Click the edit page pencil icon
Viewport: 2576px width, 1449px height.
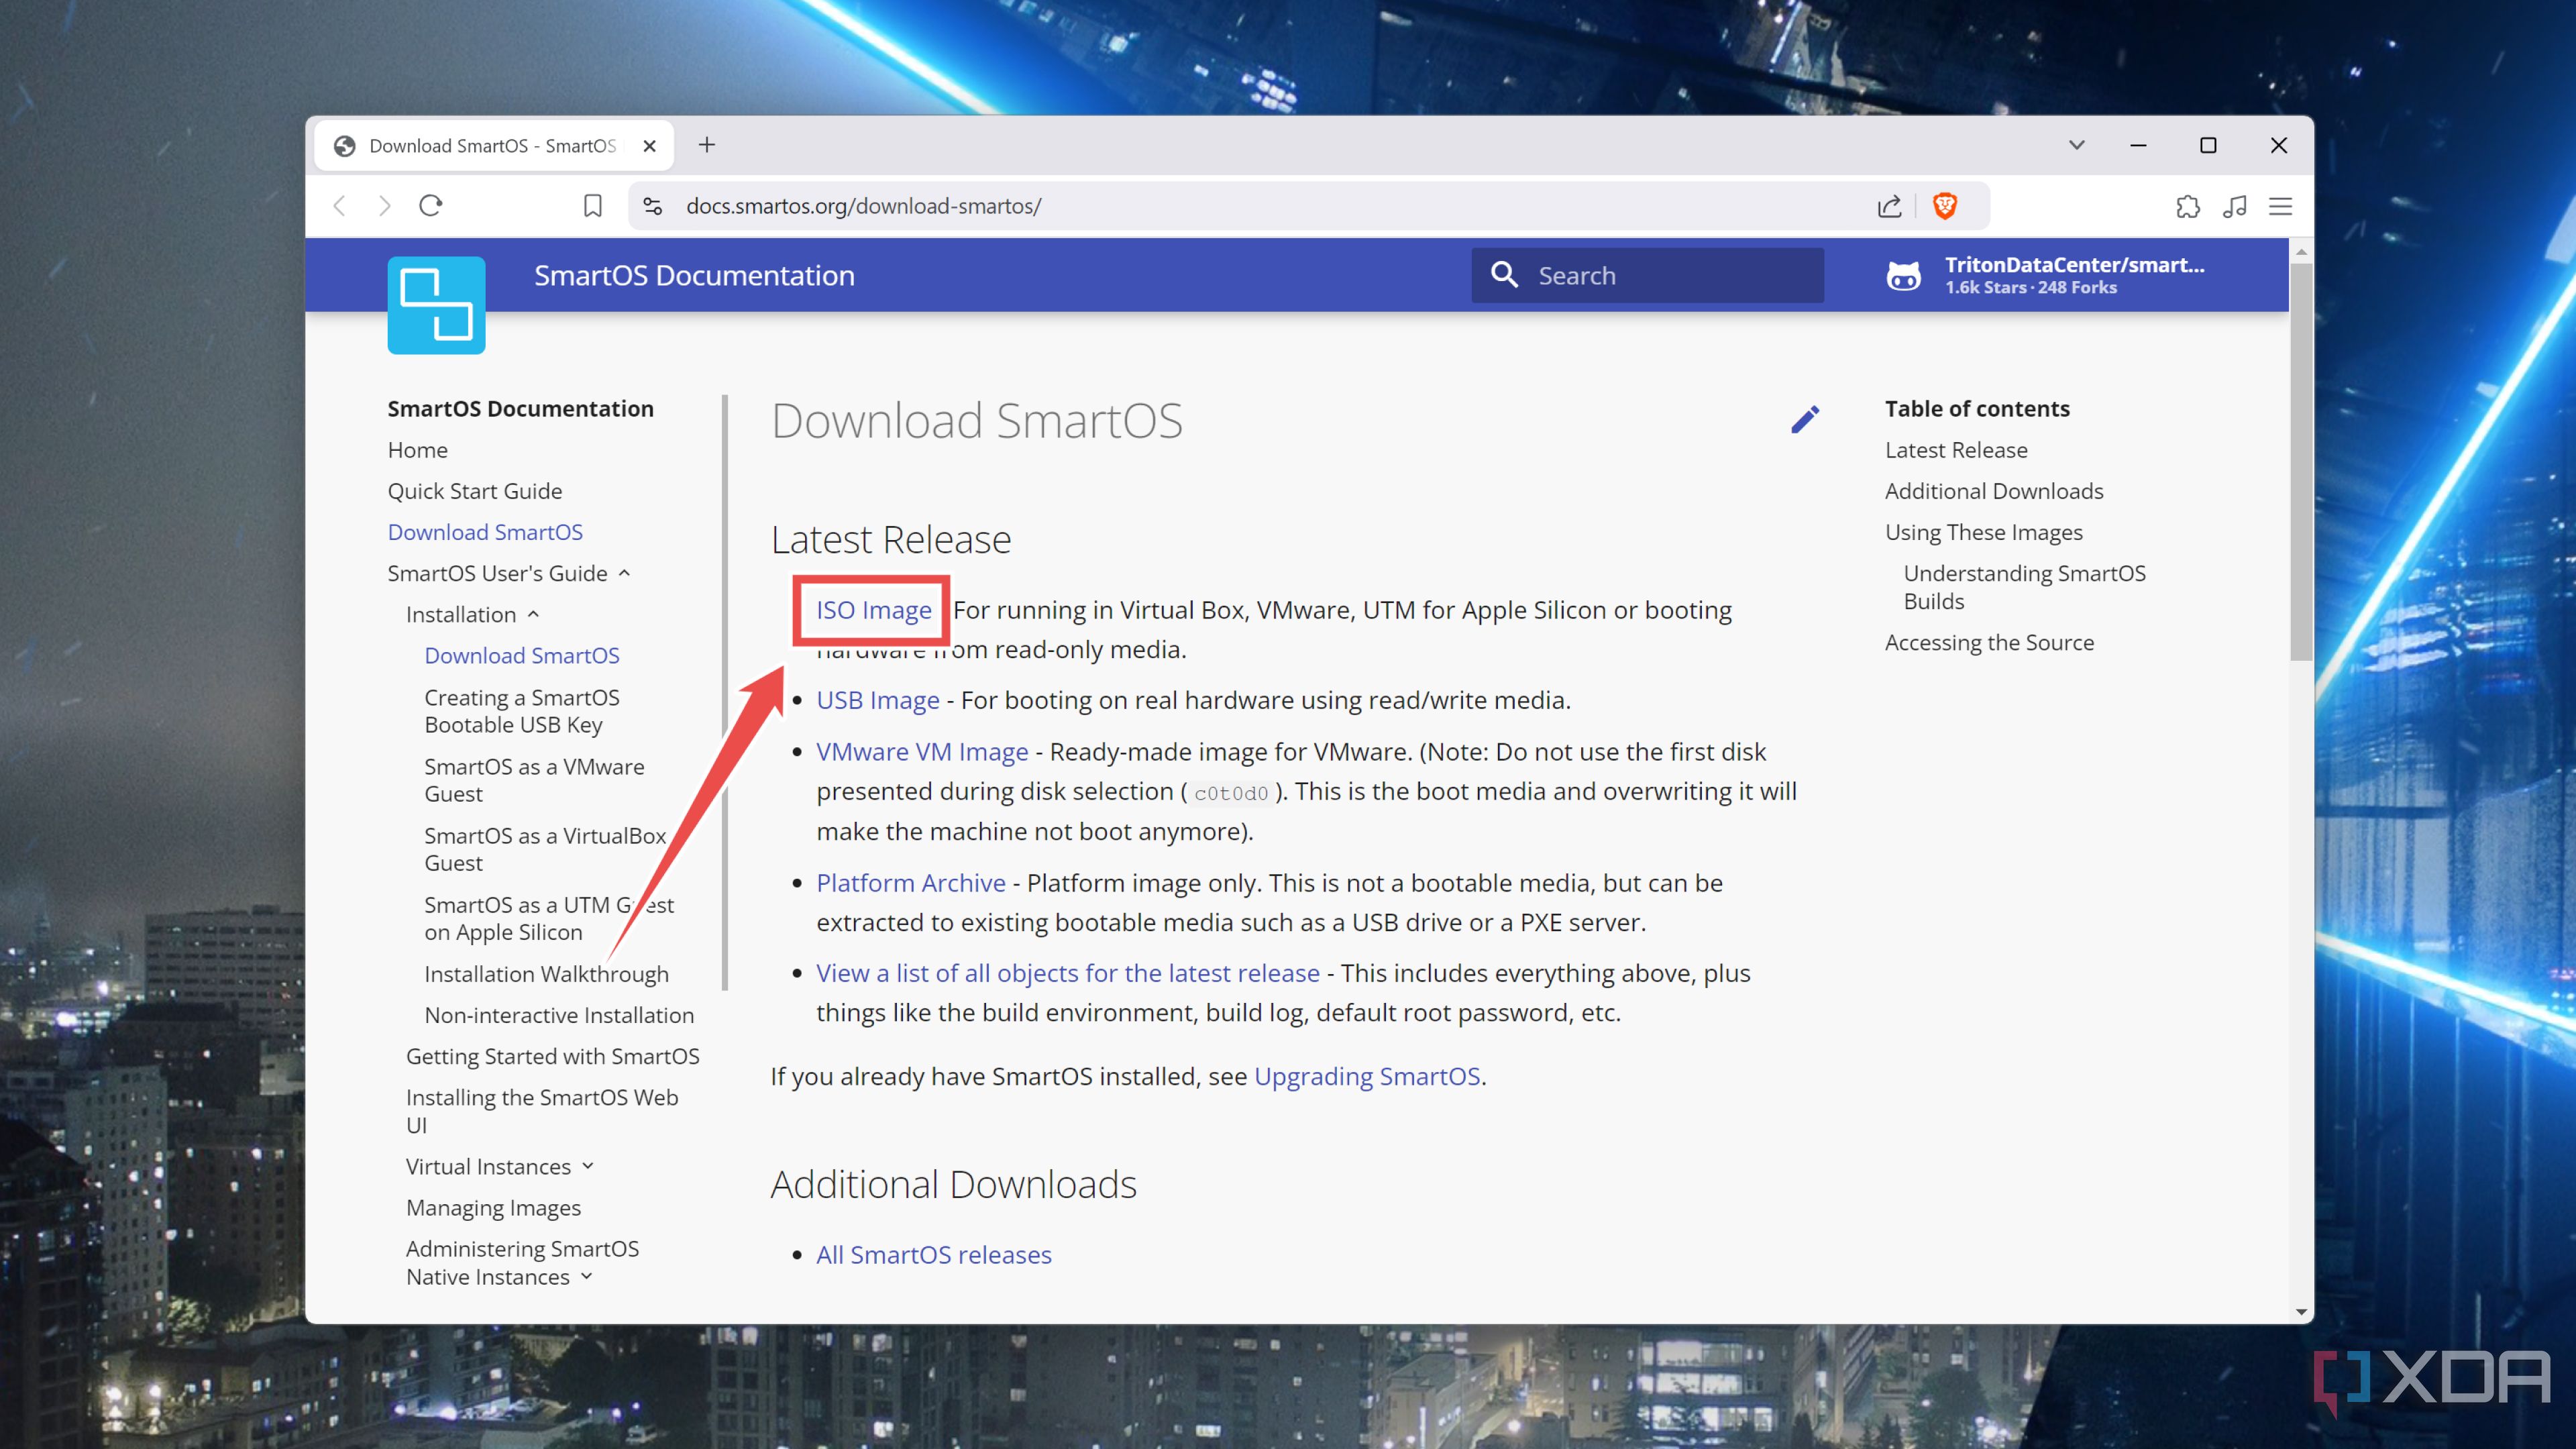1805,419
